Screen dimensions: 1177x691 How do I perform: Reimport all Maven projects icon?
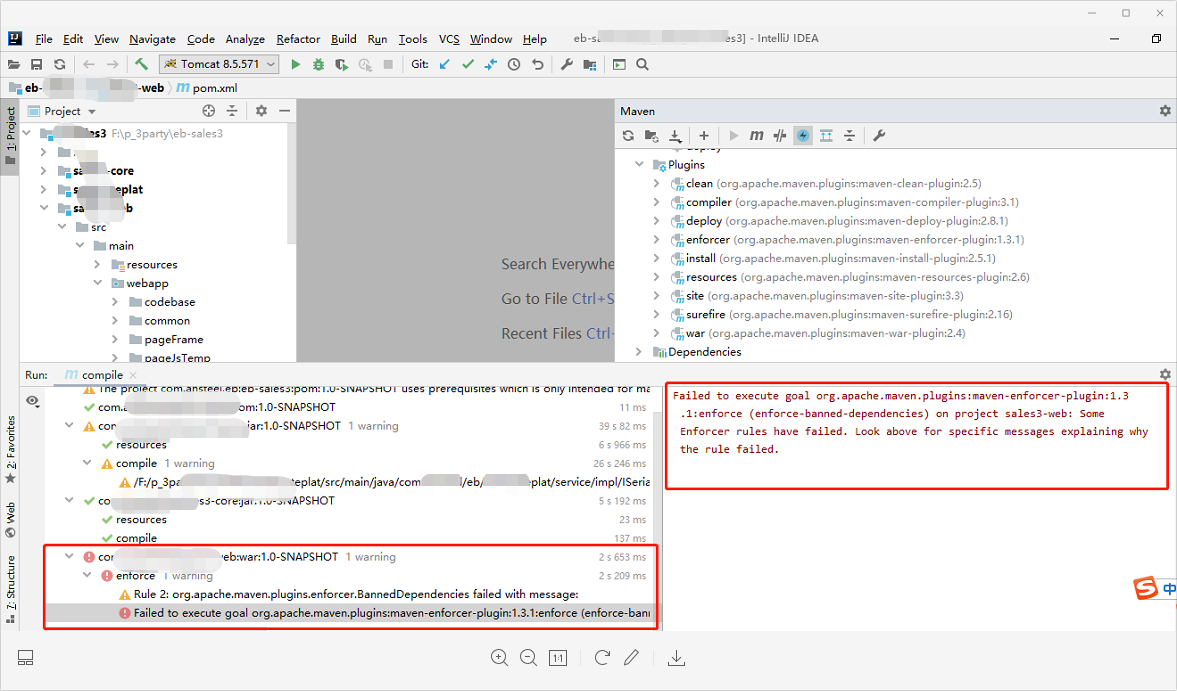pyautogui.click(x=628, y=136)
